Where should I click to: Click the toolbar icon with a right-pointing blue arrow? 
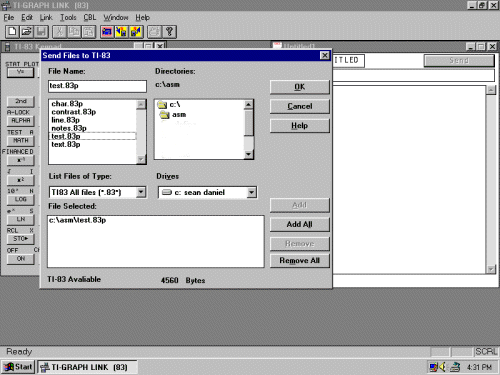pyautogui.click(x=136, y=32)
